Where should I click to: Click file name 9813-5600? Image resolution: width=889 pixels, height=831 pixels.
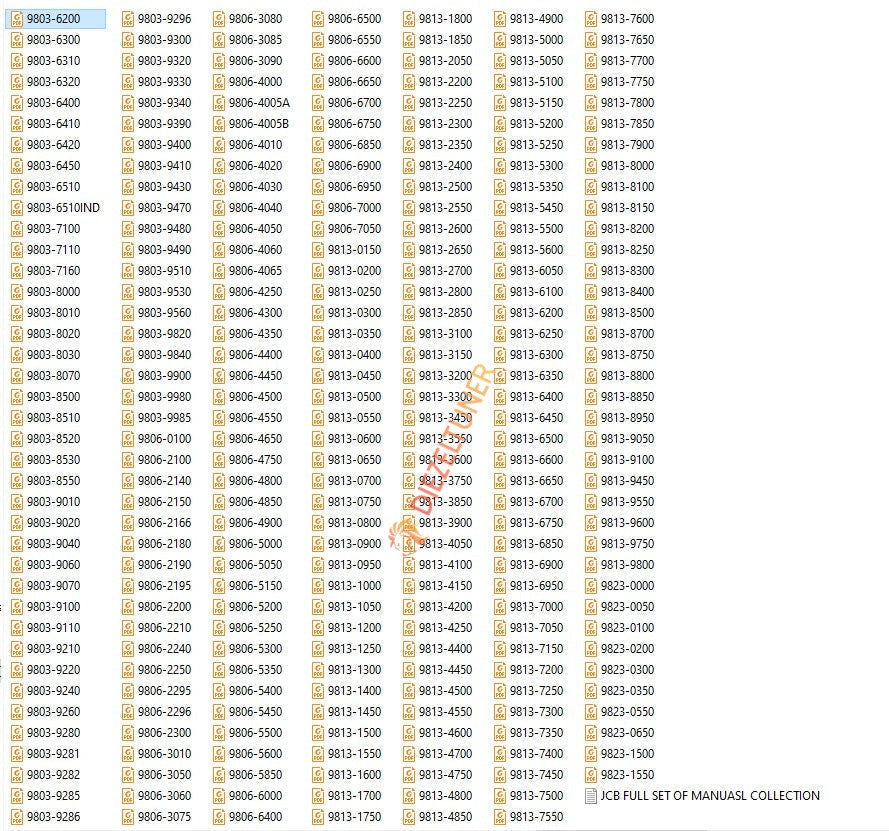[536, 250]
